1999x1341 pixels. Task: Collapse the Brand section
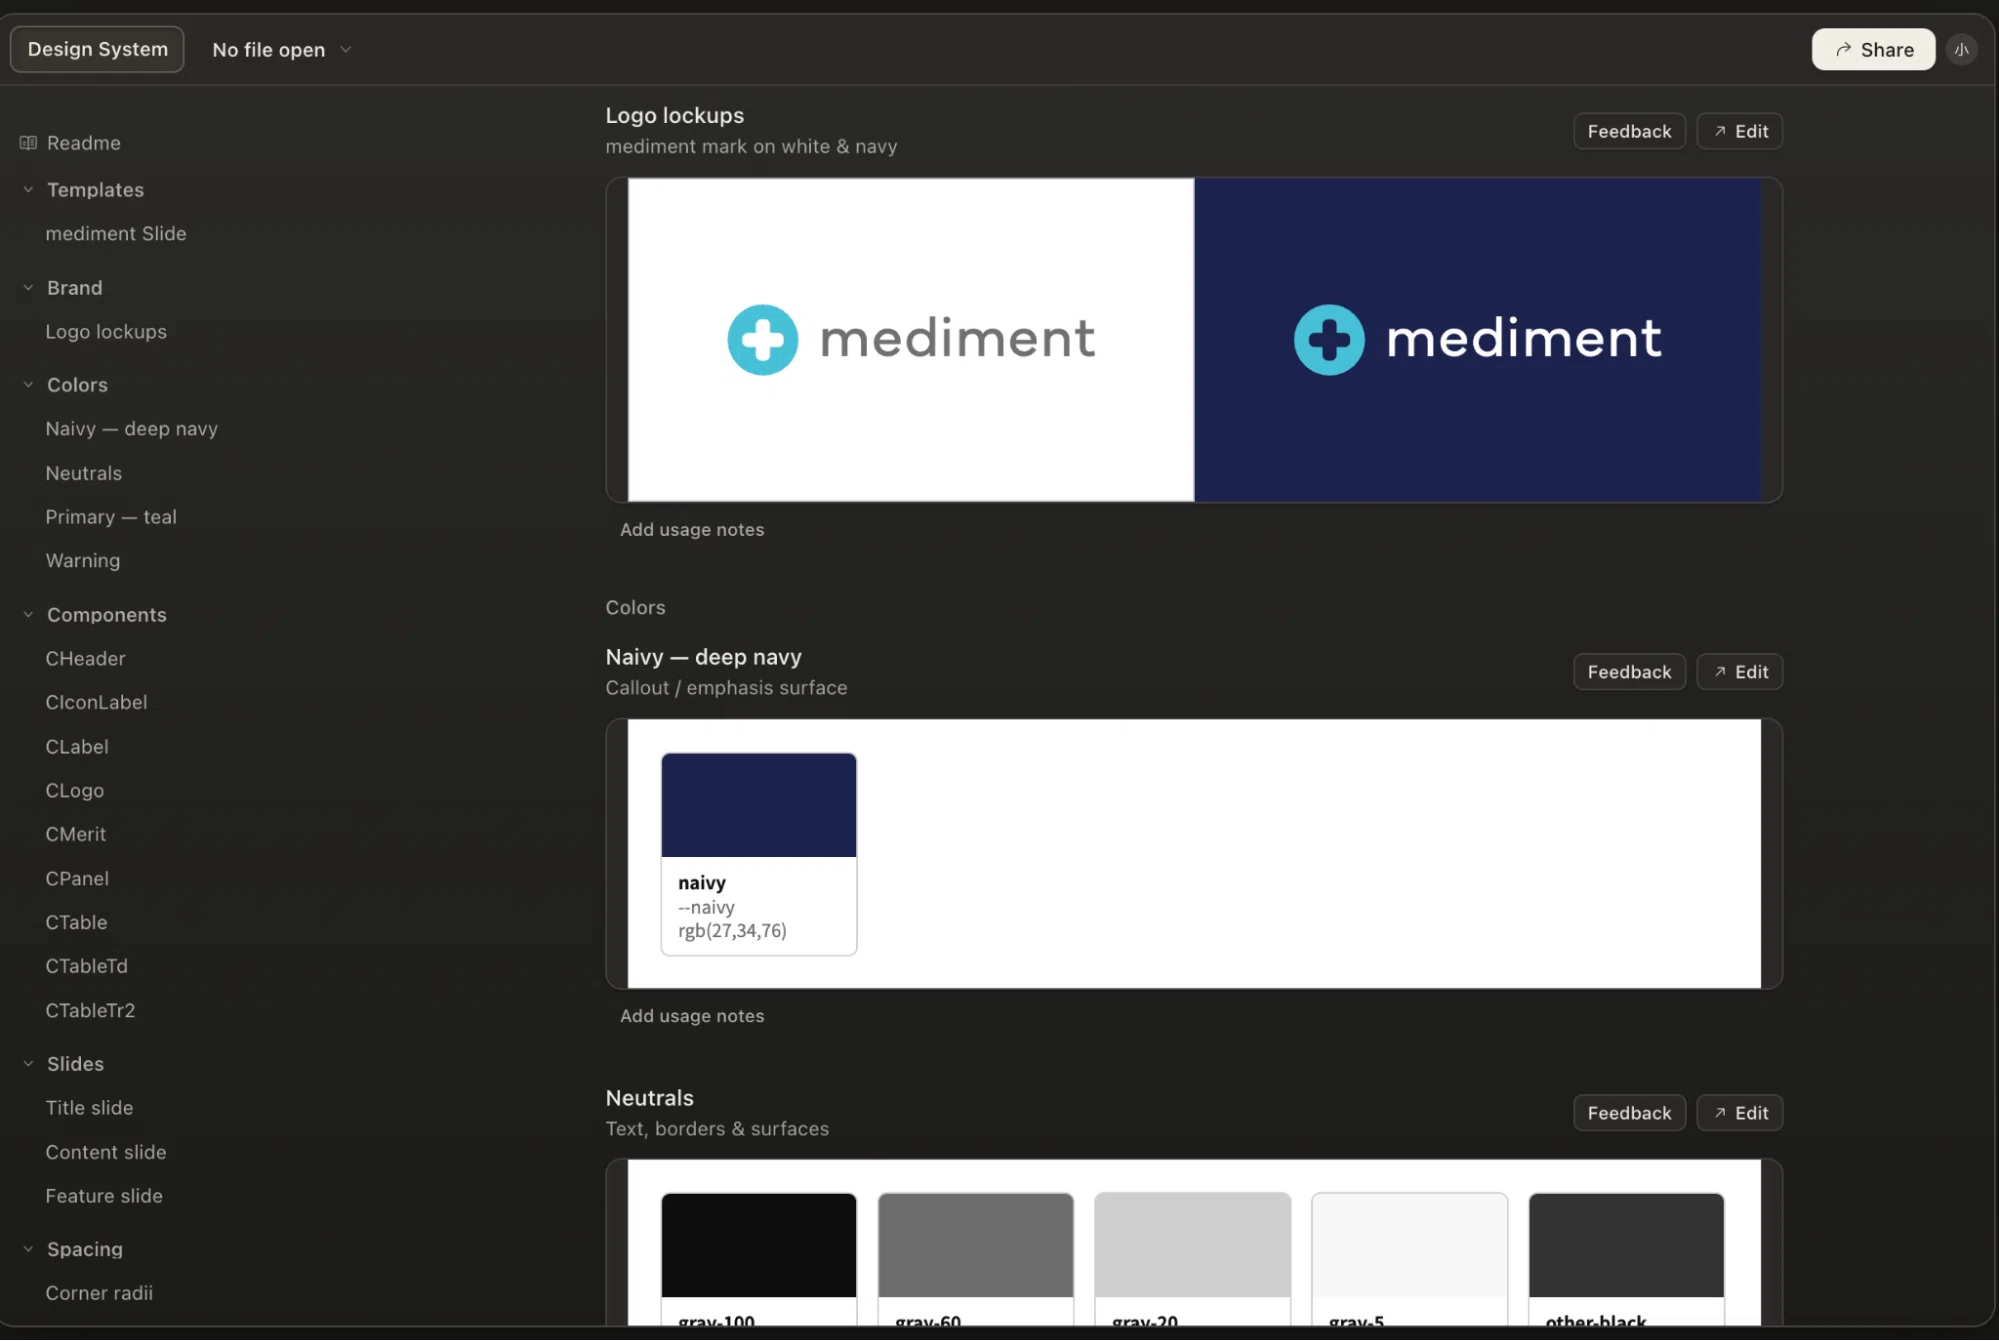[x=28, y=288]
